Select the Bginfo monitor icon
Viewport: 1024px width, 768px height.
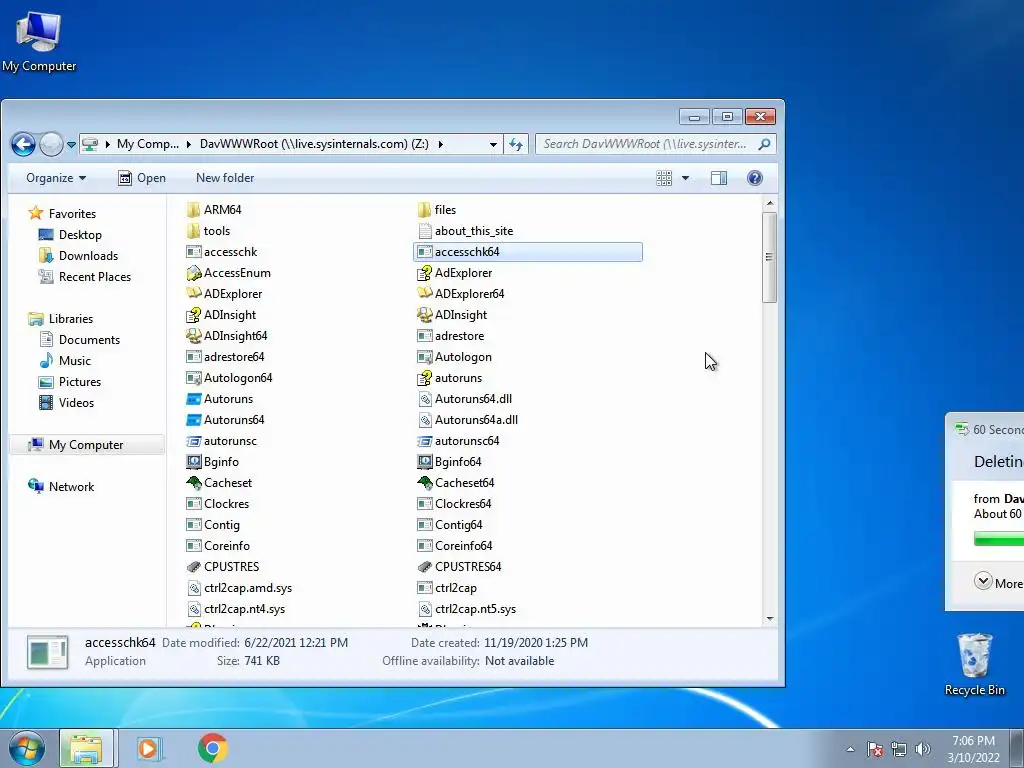[x=193, y=462]
